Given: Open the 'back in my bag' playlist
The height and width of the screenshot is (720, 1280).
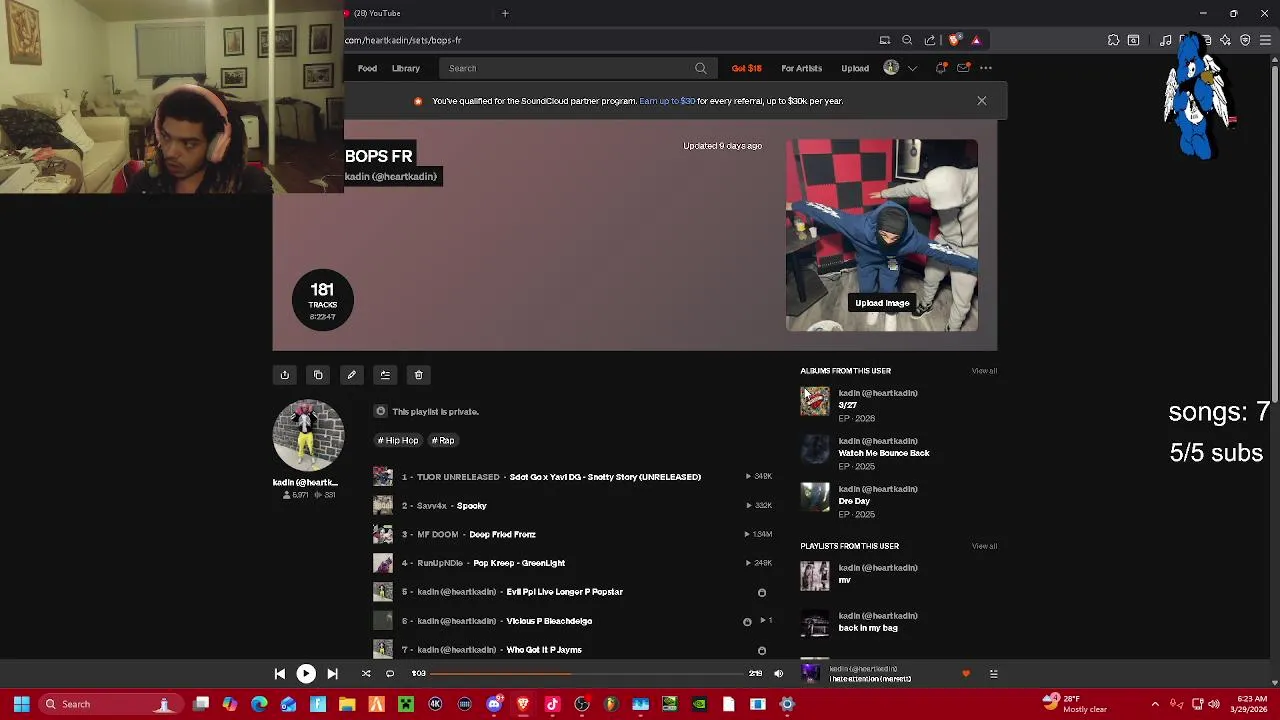Looking at the screenshot, I should tap(868, 628).
